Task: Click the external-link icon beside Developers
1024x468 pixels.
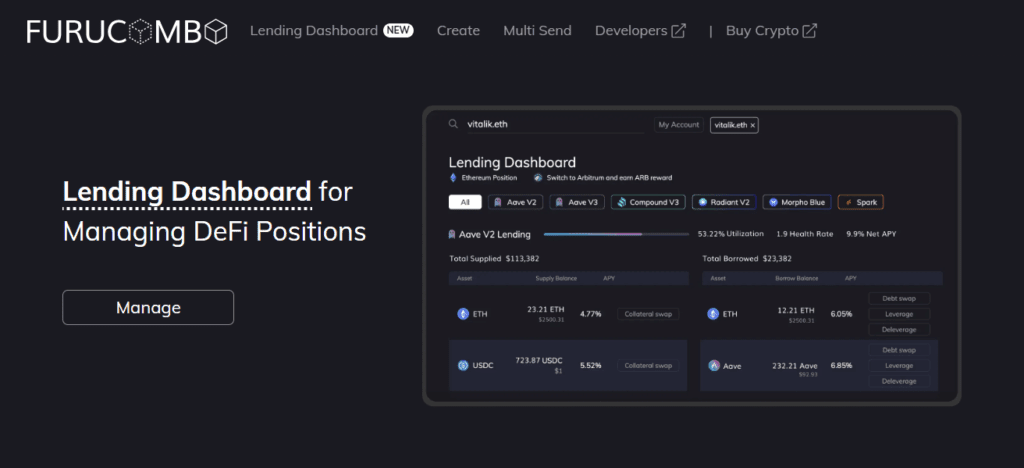Action: tap(679, 31)
